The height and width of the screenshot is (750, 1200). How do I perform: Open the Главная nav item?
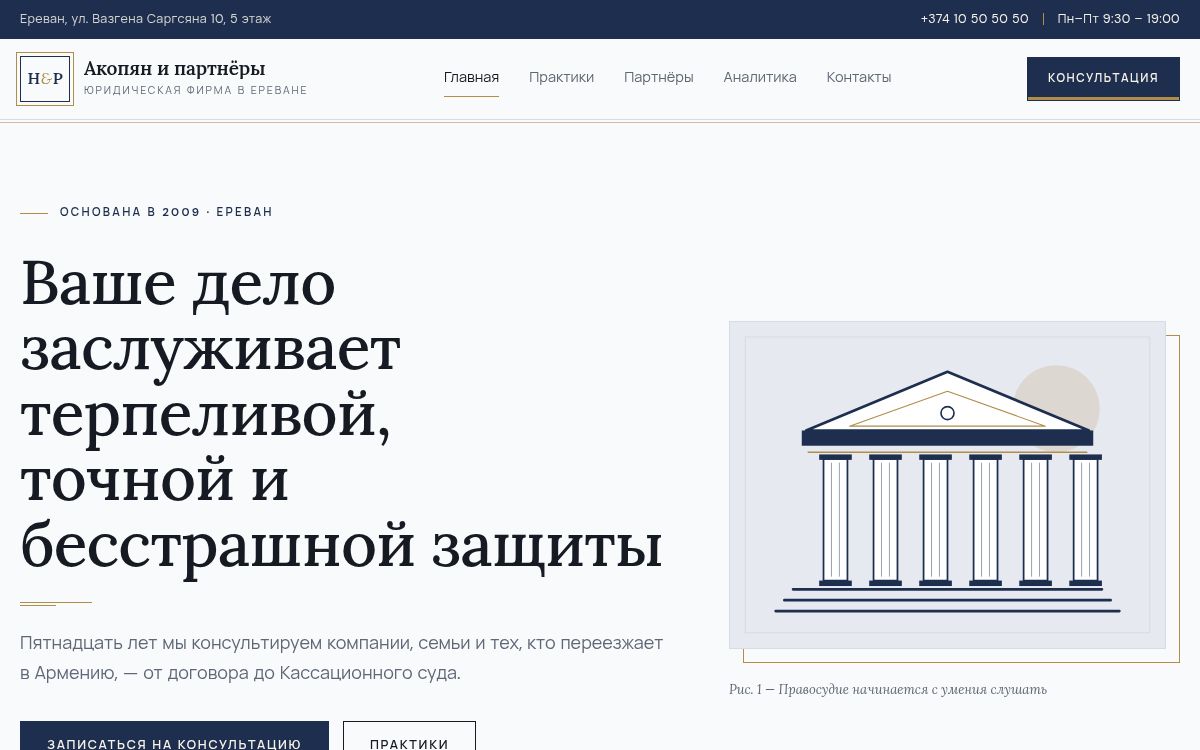471,77
